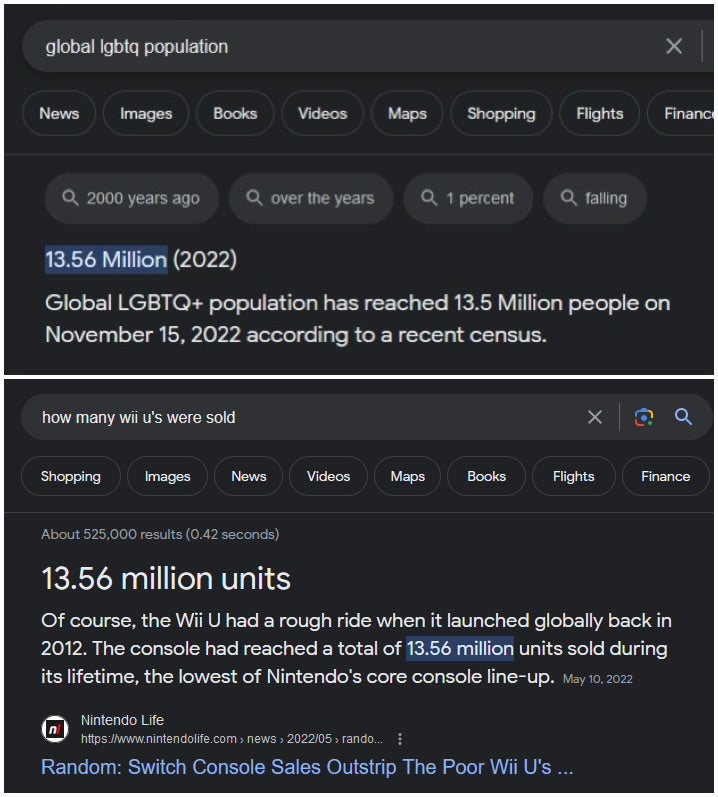Screen dimensions: 718x797
Task: Clear the 'global lgbtq population' search text
Action: point(674,46)
